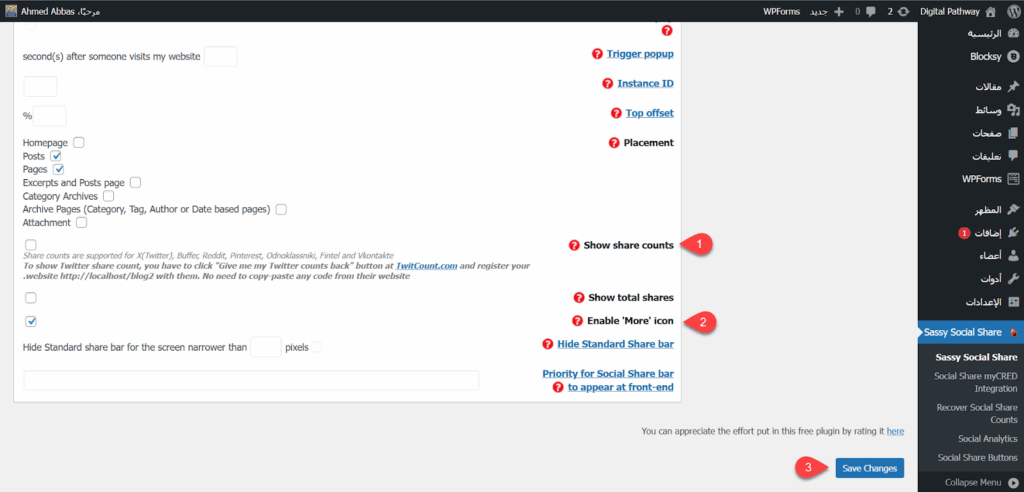Open the Trigger popup link

click(640, 54)
